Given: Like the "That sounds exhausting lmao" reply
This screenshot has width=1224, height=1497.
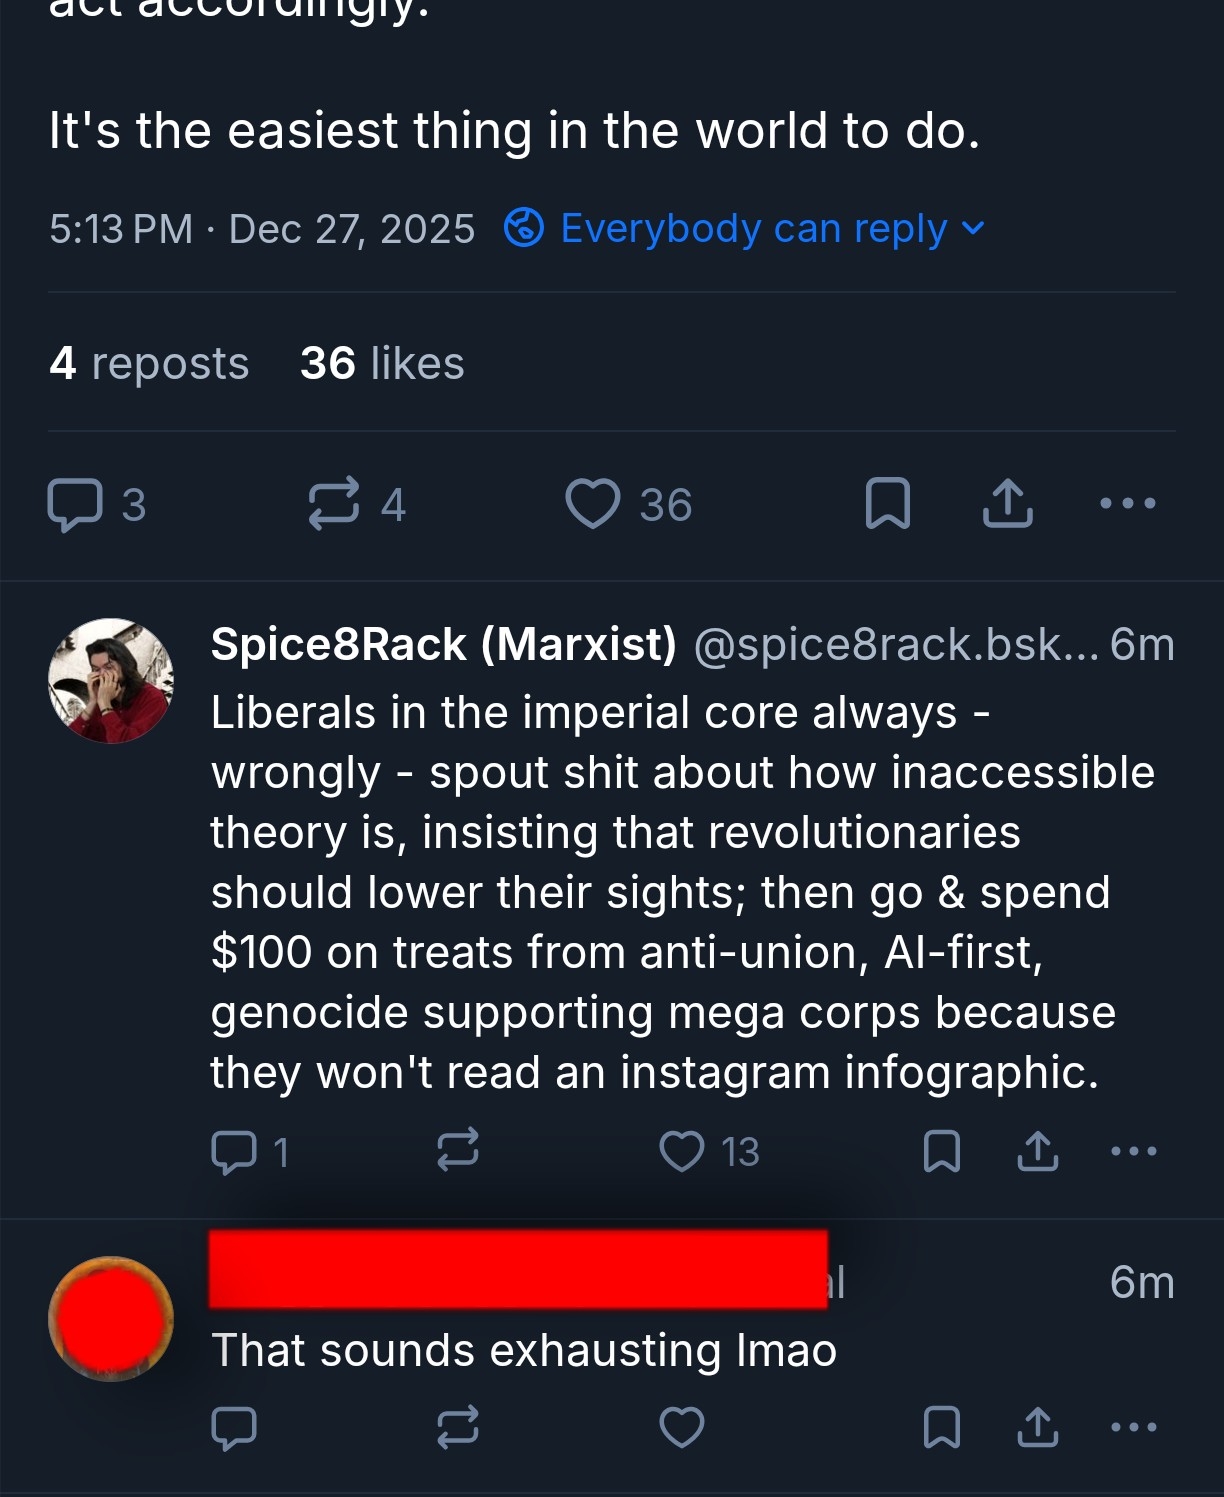Looking at the screenshot, I should [x=682, y=1427].
